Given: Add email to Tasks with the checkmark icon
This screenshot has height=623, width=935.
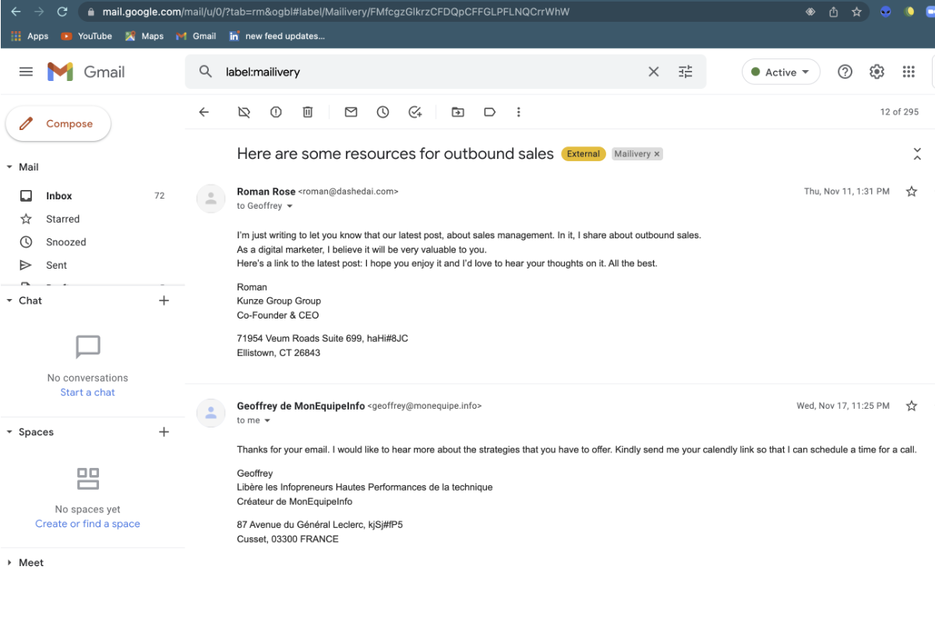Looking at the screenshot, I should point(415,112).
